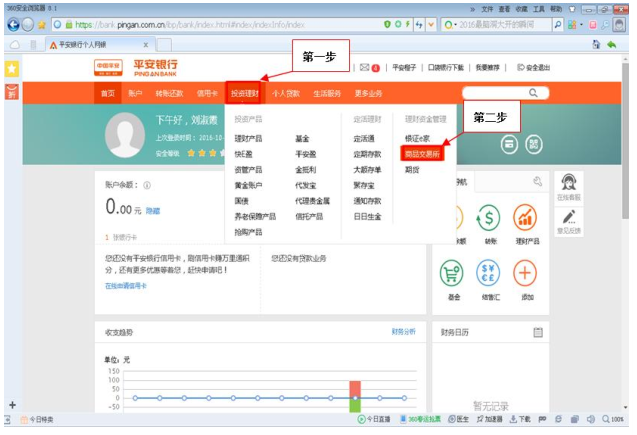Choose 定期存款 from the dropdown menu
The height and width of the screenshot is (435, 637).
pyautogui.click(x=367, y=154)
